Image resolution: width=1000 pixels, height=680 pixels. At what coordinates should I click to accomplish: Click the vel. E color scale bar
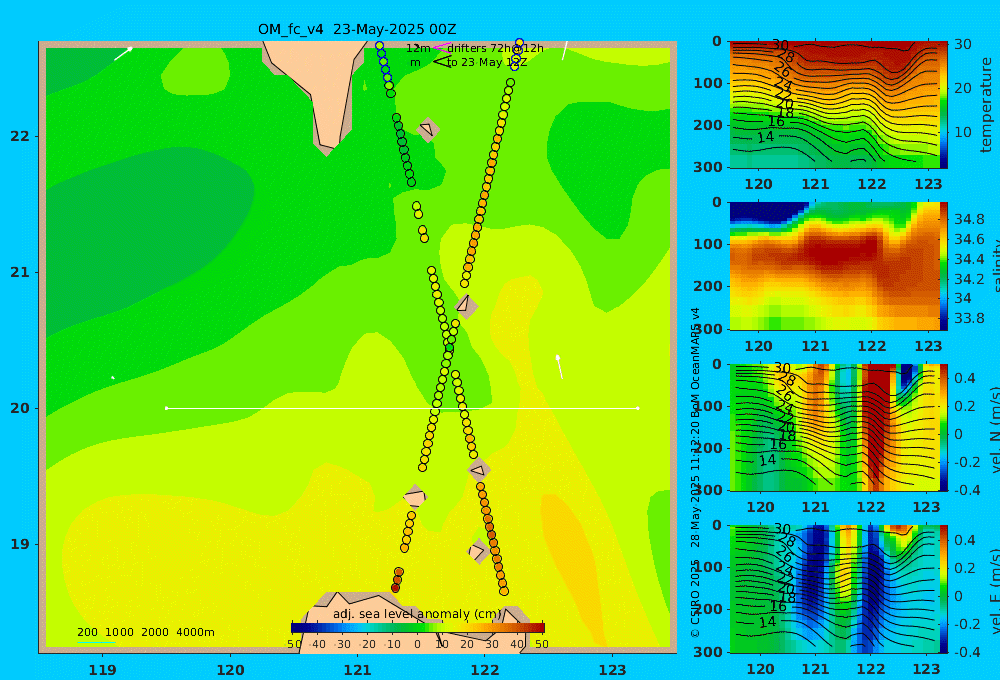tap(944, 589)
